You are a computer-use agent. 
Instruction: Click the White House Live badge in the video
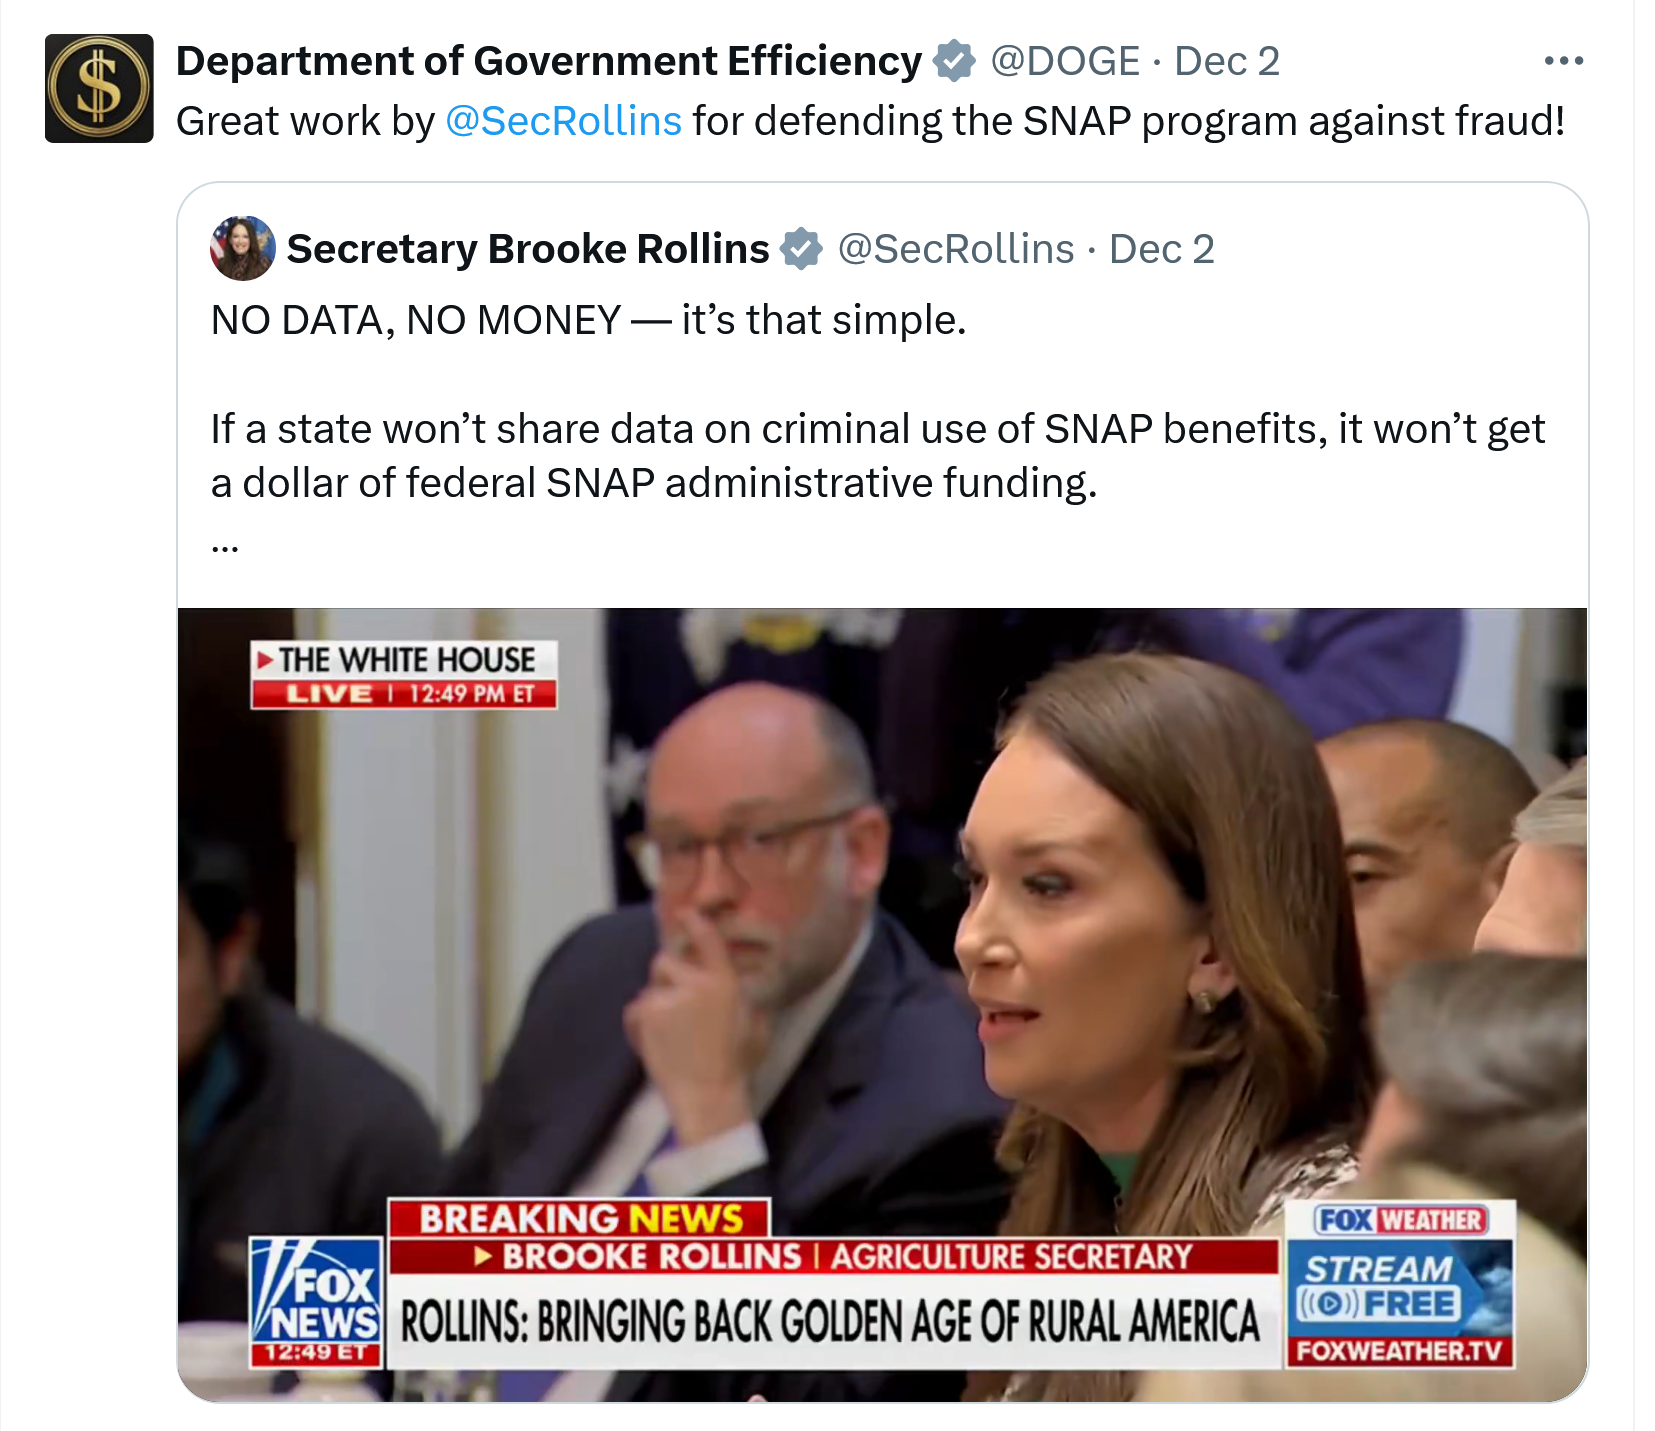pyautogui.click(x=404, y=675)
